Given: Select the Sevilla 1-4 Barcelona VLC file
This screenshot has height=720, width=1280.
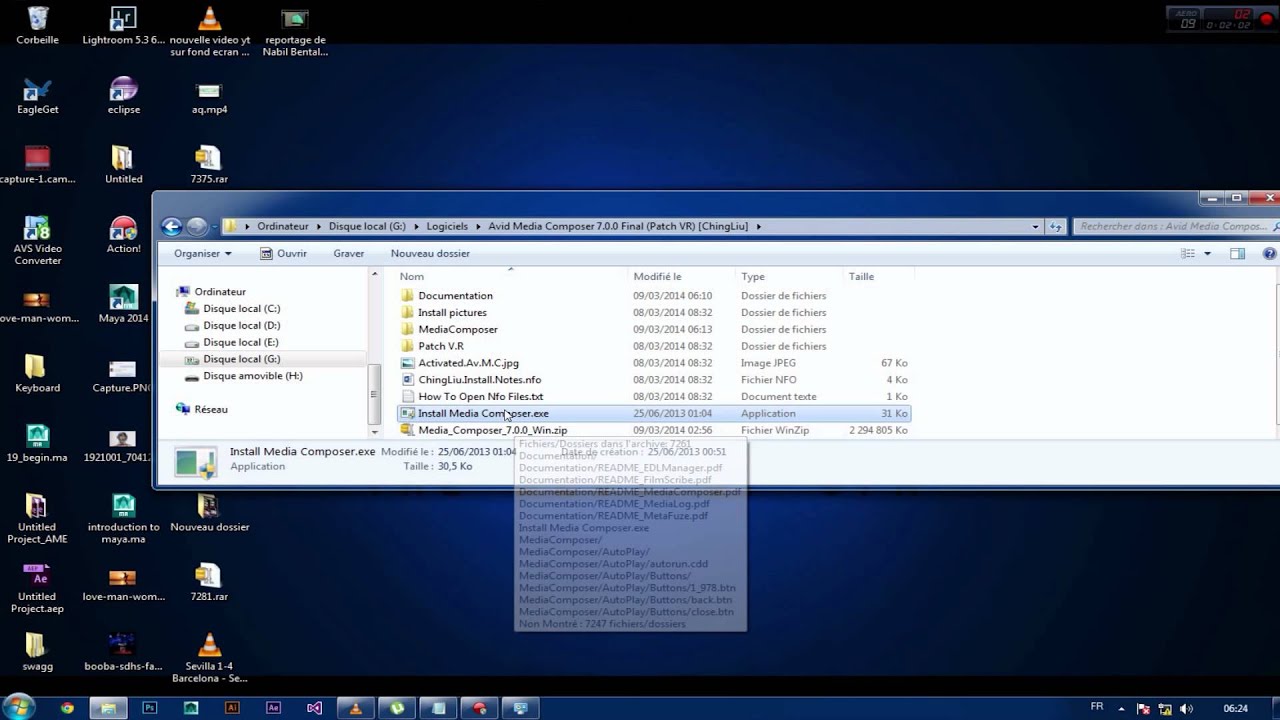Looking at the screenshot, I should (209, 658).
